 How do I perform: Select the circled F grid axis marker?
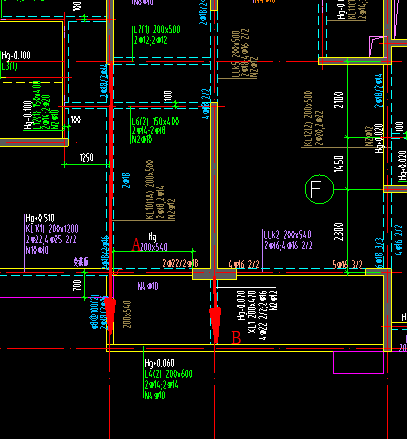(319, 189)
